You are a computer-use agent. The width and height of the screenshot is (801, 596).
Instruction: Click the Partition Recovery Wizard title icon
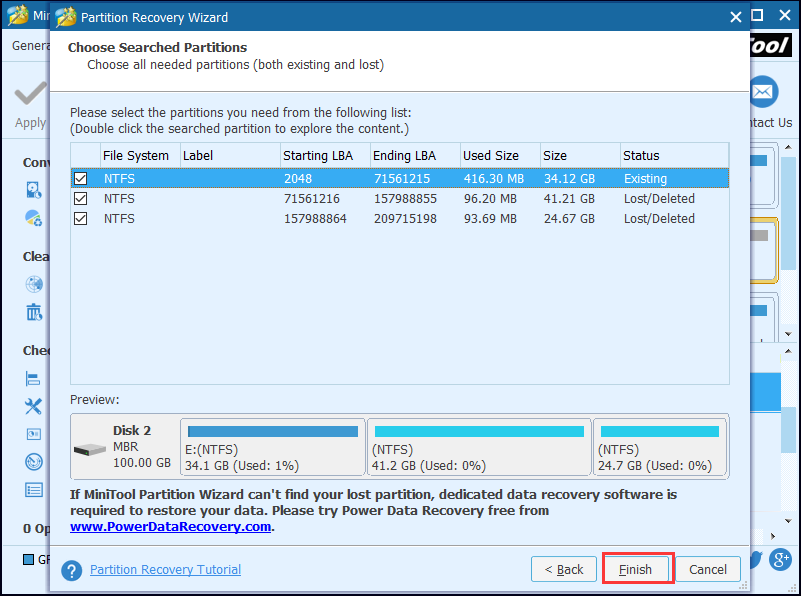pyautogui.click(x=65, y=17)
